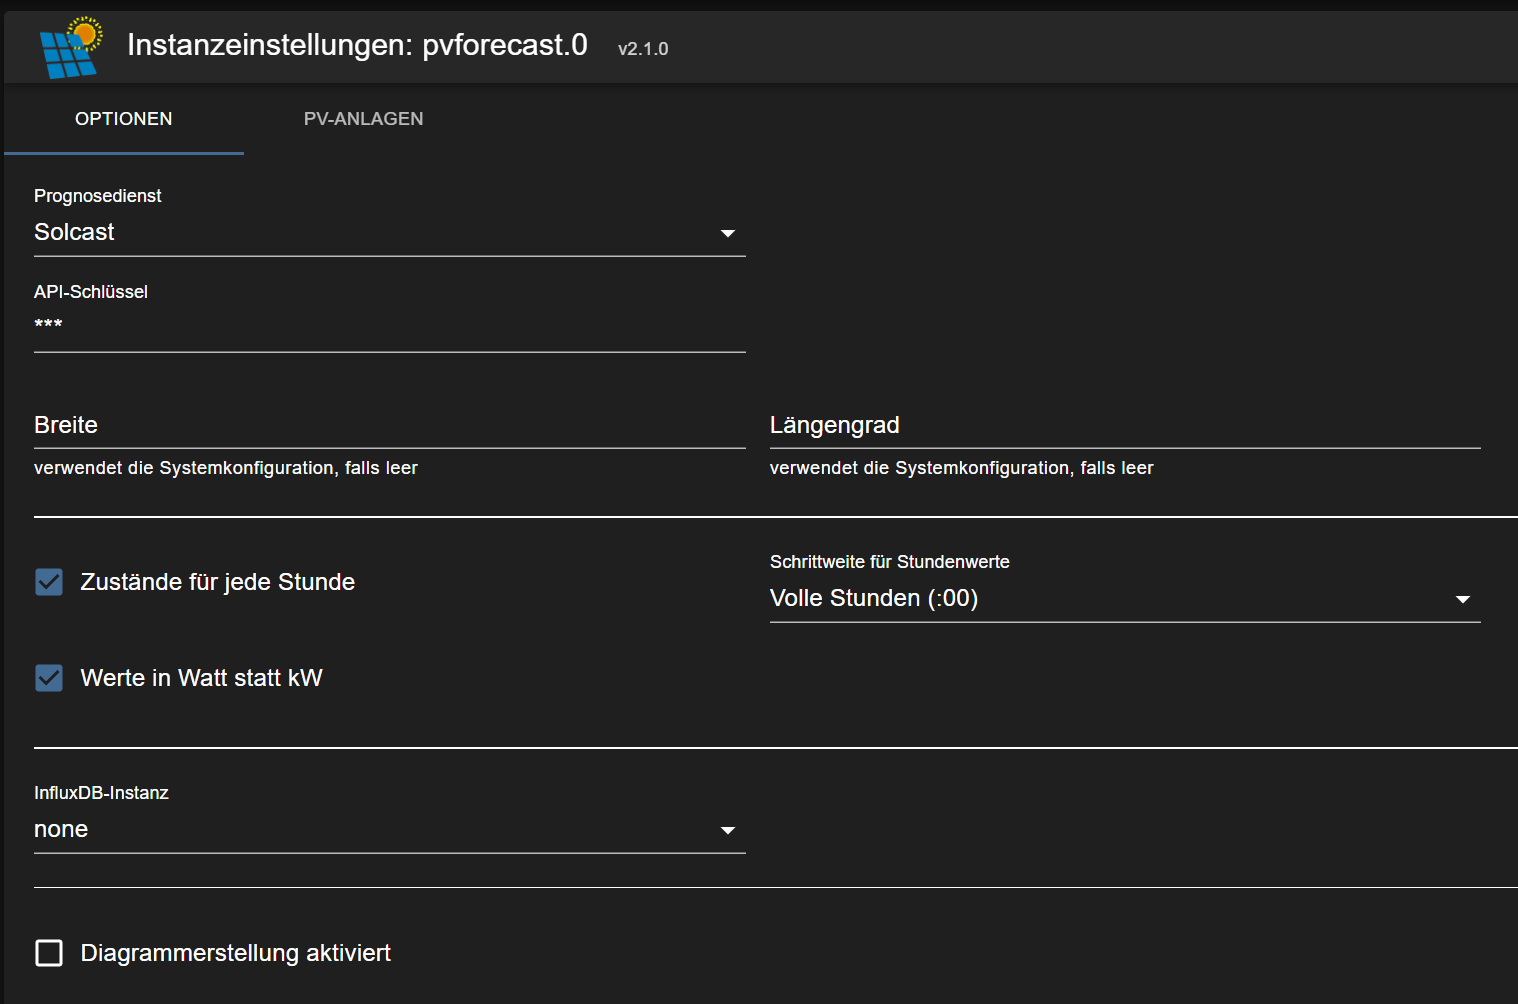Uncheck Werte in Watt statt kW
The height and width of the screenshot is (1004, 1518).
pyautogui.click(x=49, y=678)
